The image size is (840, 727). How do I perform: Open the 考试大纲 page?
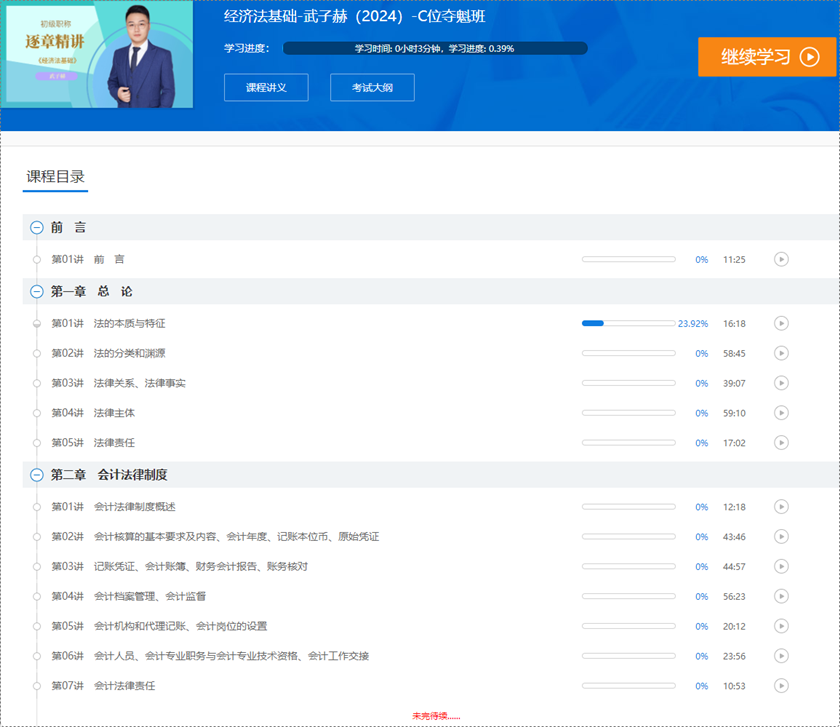372,87
